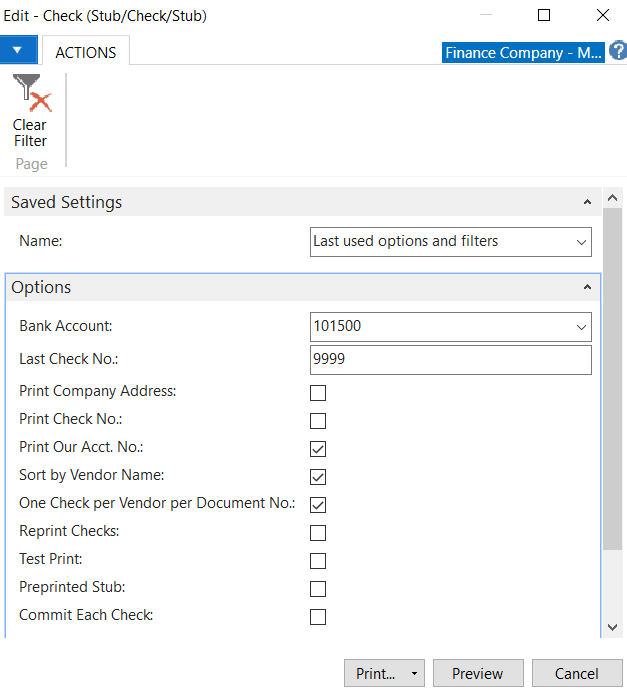Viewport: 627px width, 696px height.
Task: Click the Preview button
Action: point(477,674)
